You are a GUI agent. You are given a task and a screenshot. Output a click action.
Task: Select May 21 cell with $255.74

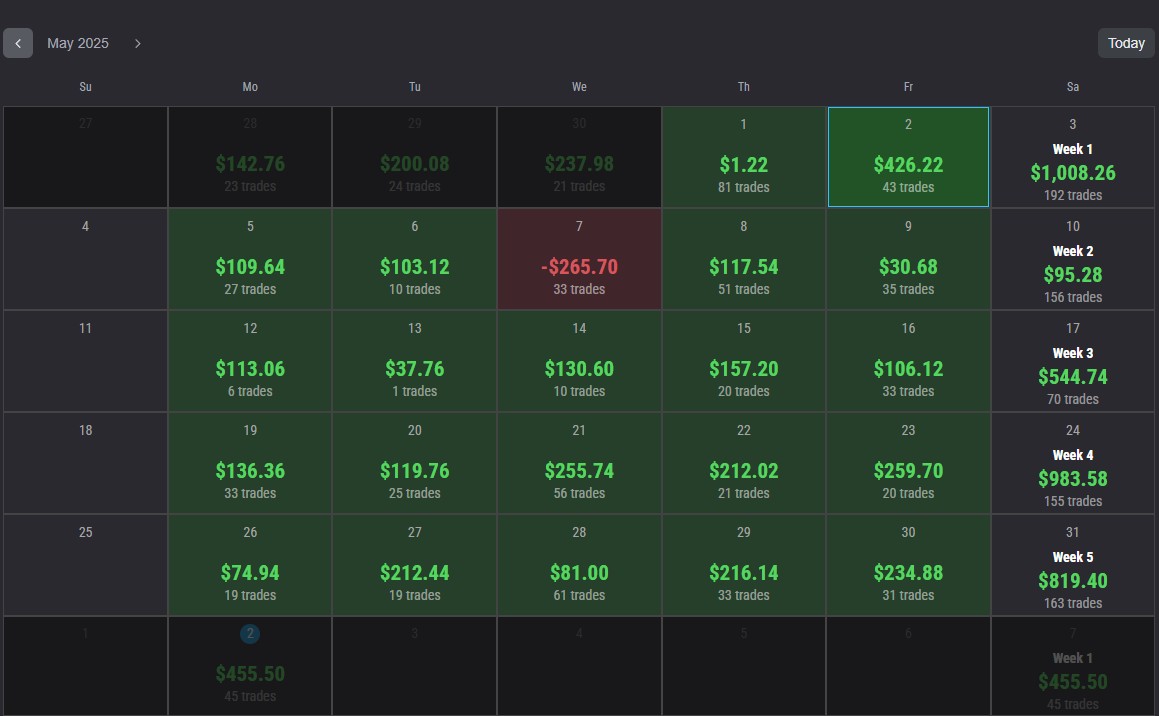pos(579,463)
